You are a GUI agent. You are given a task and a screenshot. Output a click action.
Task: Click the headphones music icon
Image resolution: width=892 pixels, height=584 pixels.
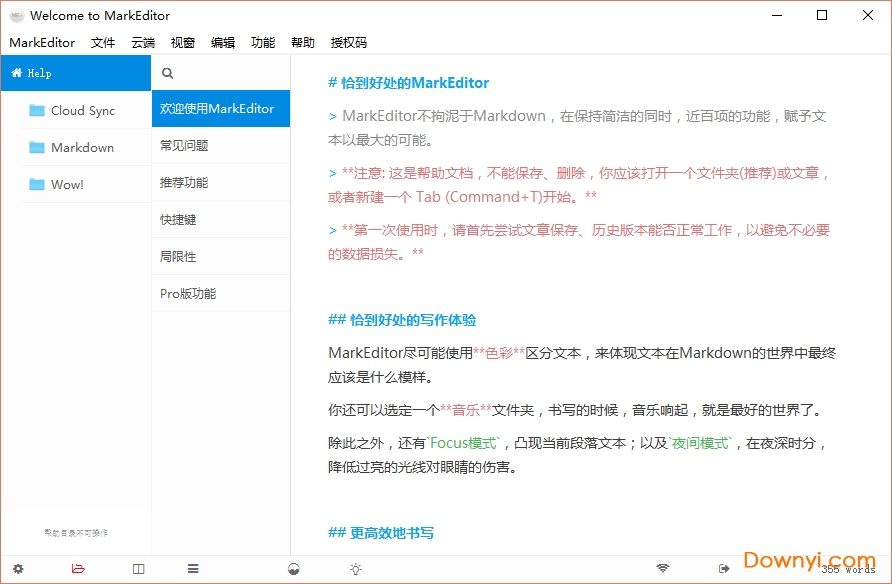(x=293, y=567)
